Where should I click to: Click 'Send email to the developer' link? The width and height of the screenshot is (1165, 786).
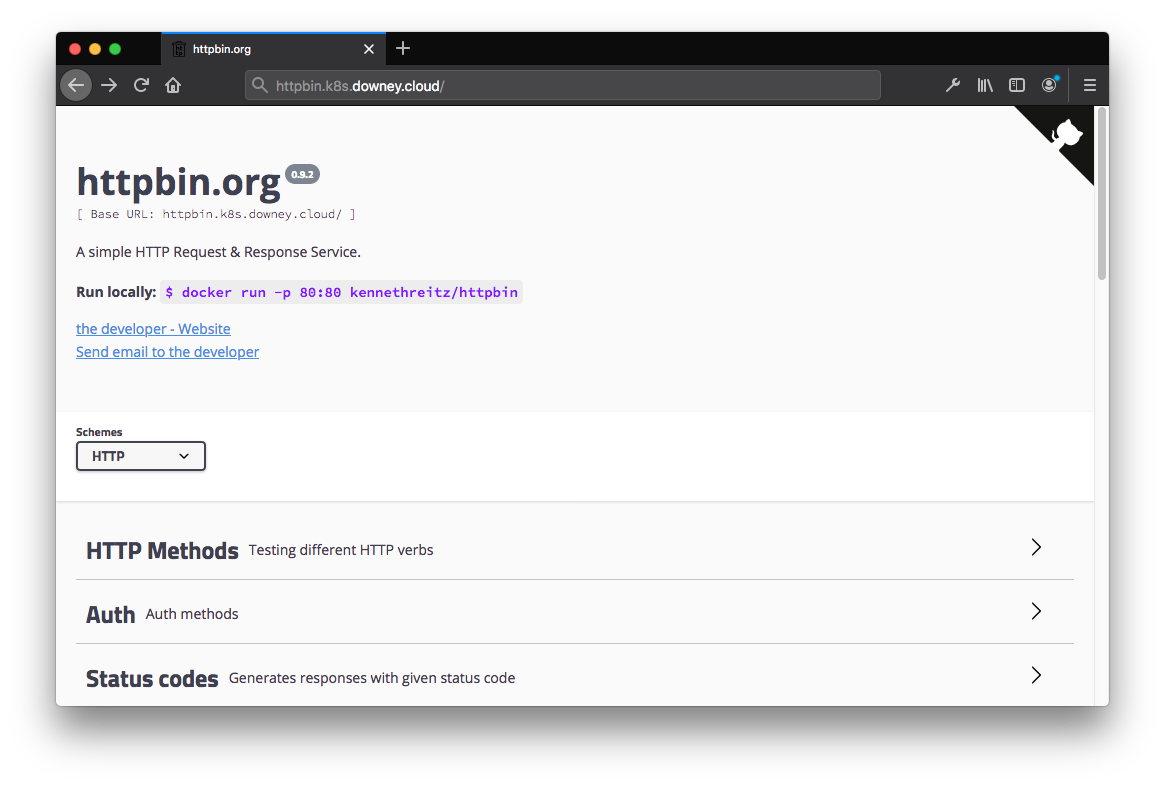(167, 351)
